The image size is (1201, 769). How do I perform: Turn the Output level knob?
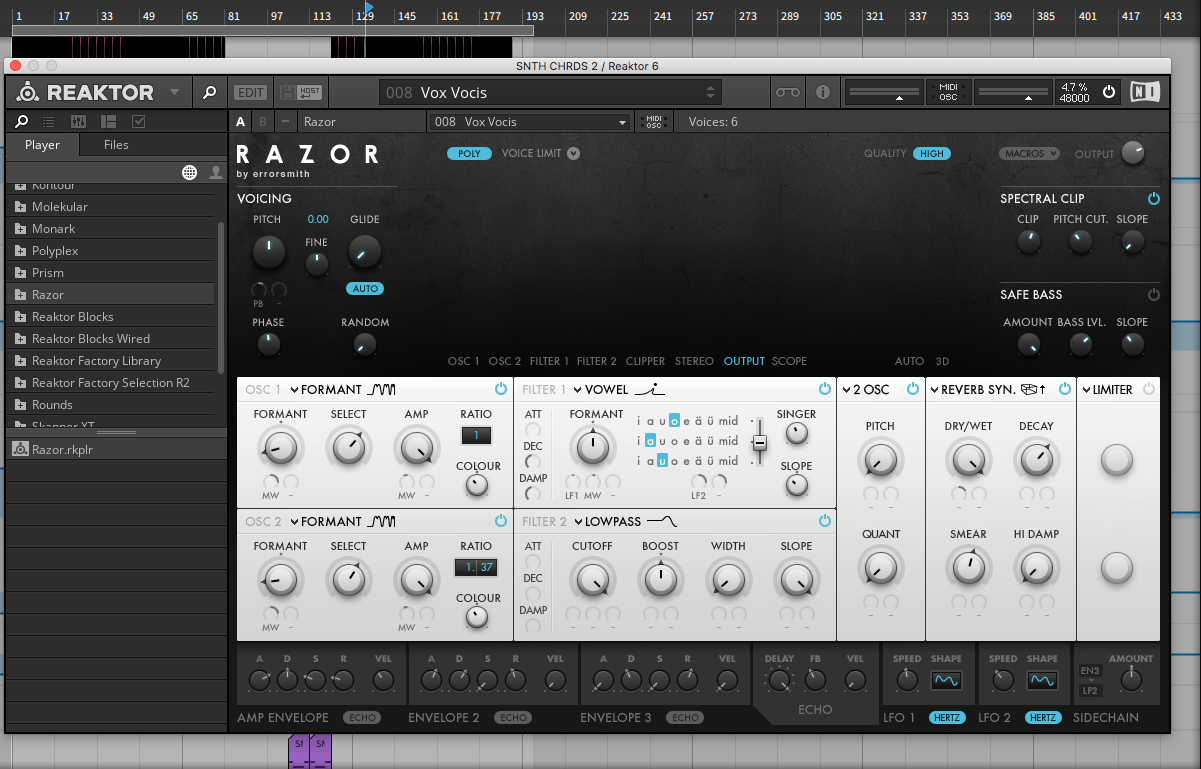1133,153
